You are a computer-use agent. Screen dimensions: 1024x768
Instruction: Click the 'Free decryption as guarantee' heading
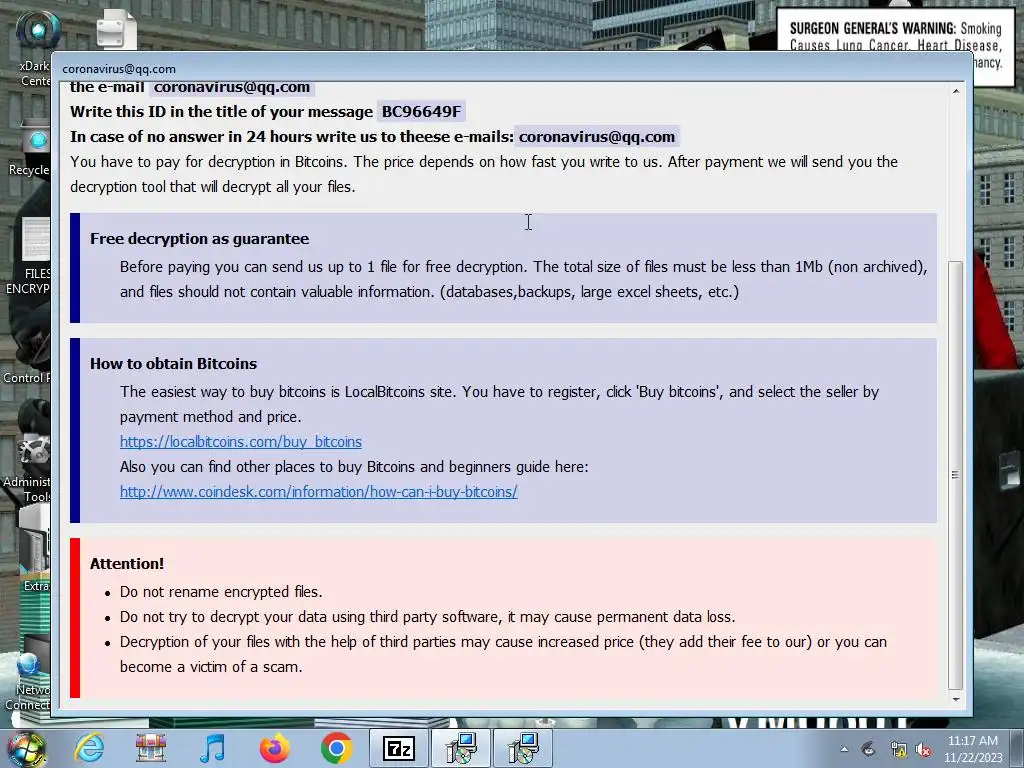(199, 239)
